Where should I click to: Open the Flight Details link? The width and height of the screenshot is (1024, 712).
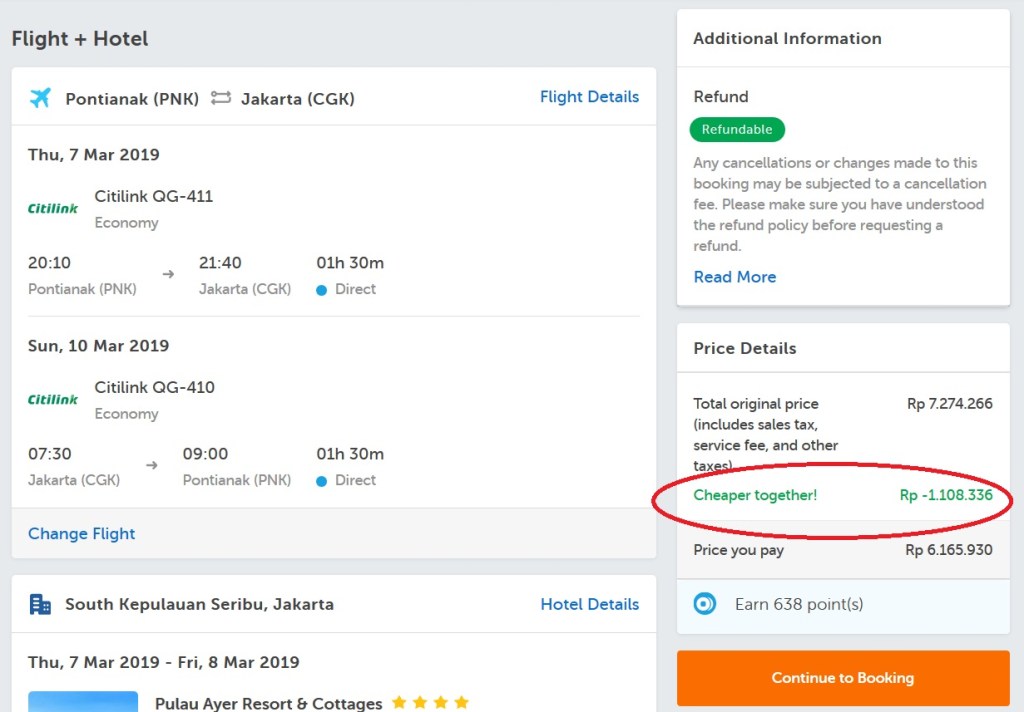pyautogui.click(x=589, y=97)
